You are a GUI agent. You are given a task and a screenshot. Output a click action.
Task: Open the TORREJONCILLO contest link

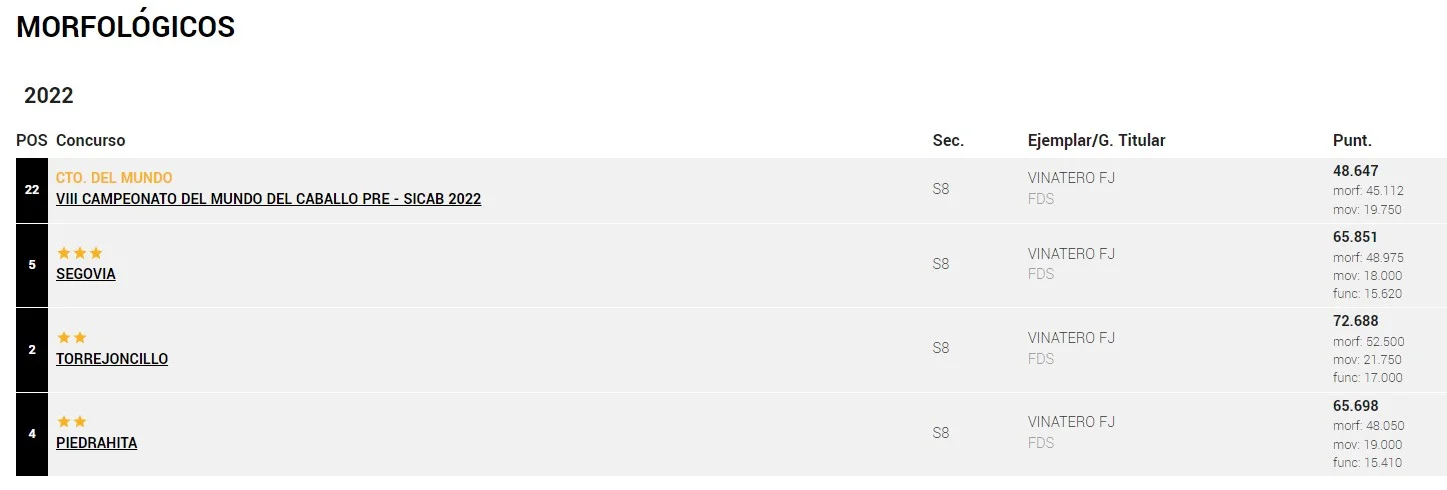[x=112, y=359]
